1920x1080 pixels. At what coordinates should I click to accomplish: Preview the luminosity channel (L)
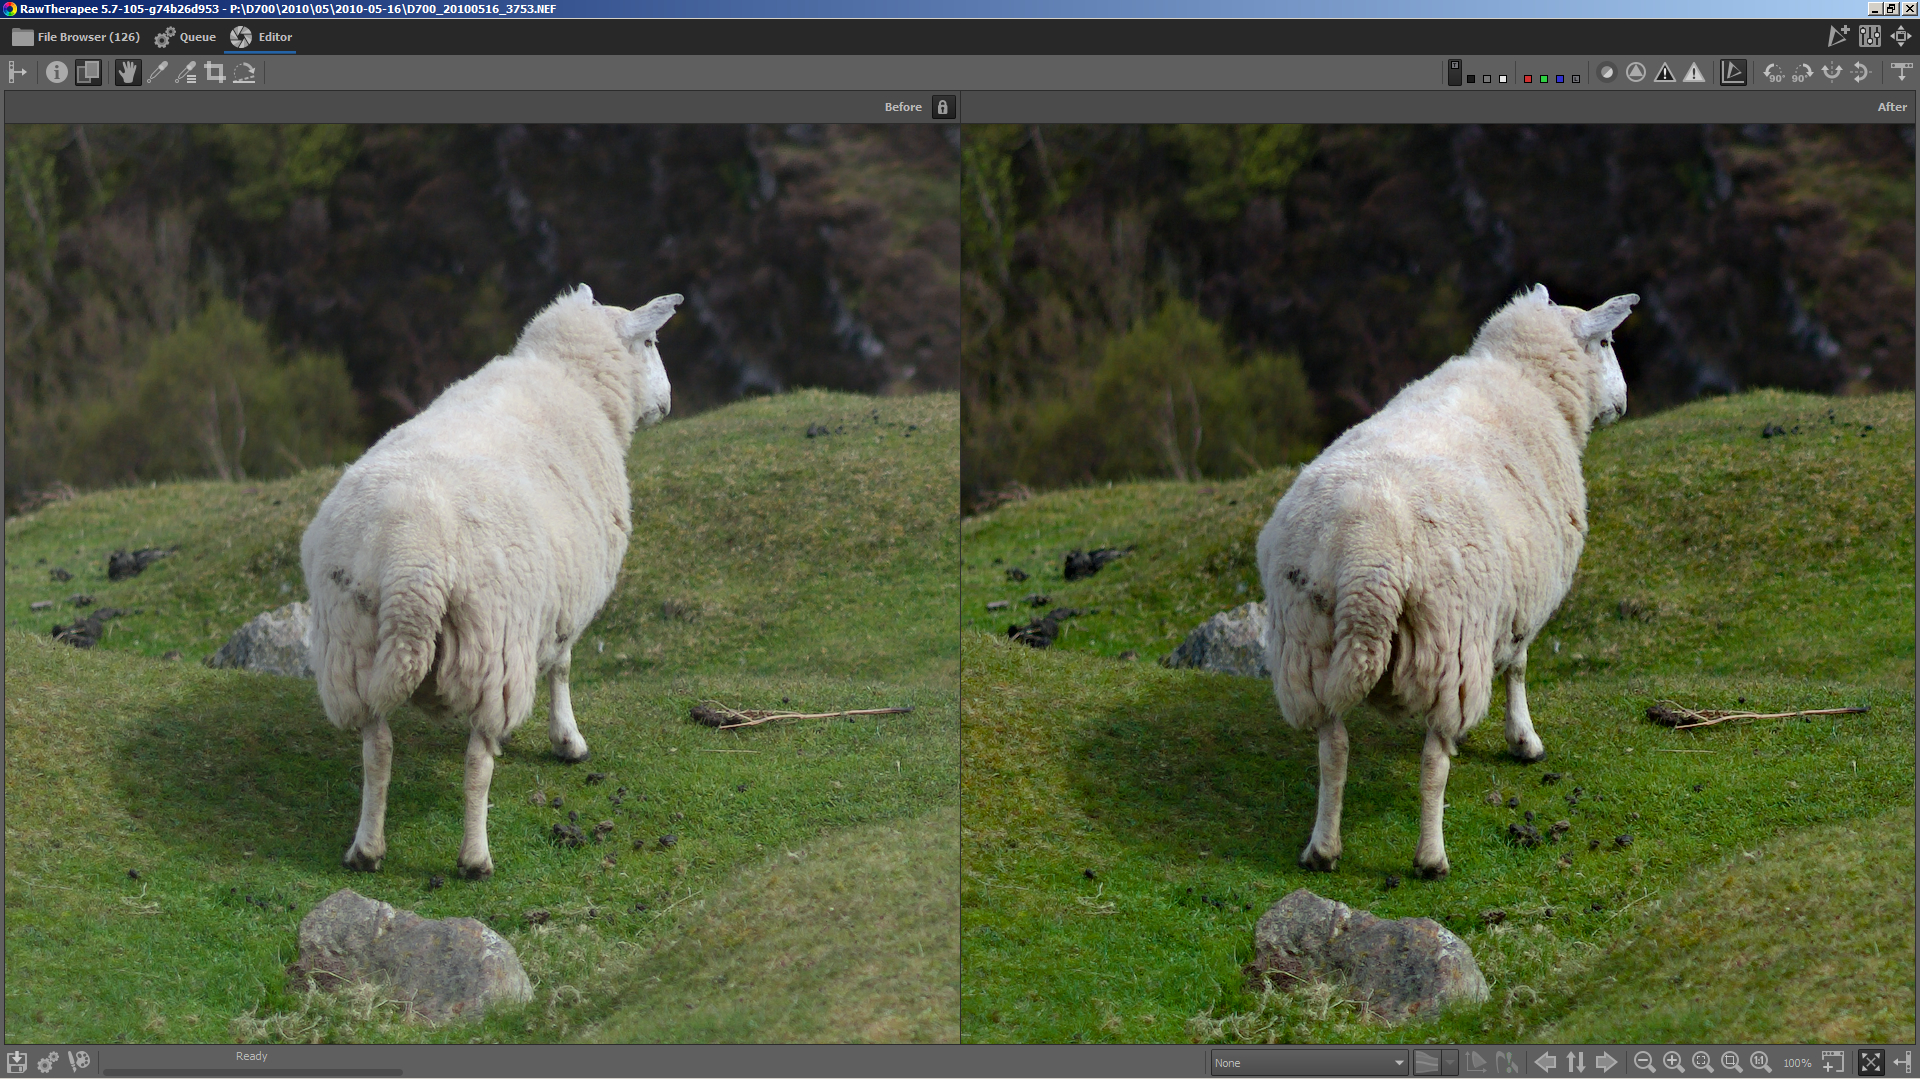1576,78
